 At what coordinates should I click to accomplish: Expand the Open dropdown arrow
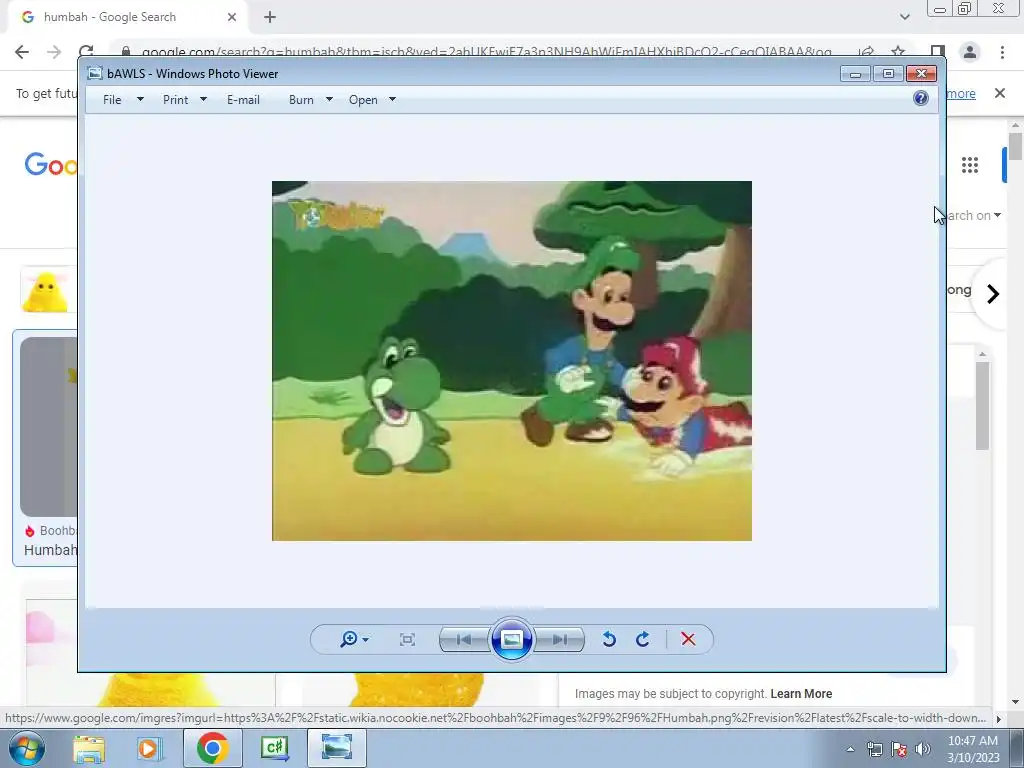(x=392, y=99)
